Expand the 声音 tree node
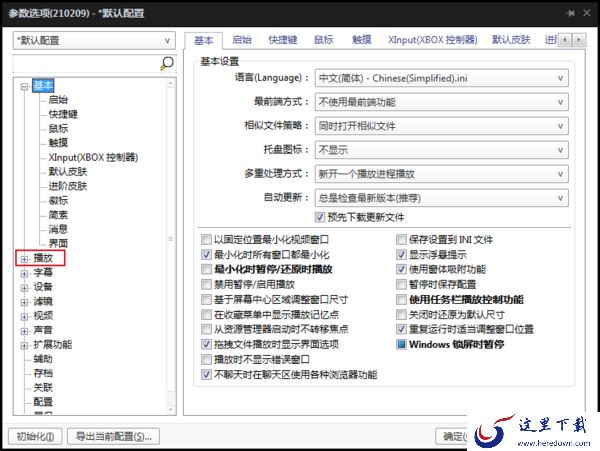600x451 pixels. (x=24, y=331)
